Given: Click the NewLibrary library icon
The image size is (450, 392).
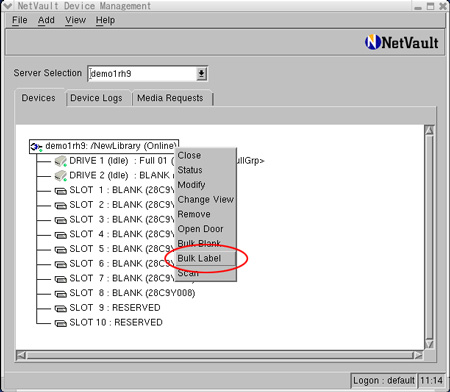Looking at the screenshot, I should click(36, 146).
